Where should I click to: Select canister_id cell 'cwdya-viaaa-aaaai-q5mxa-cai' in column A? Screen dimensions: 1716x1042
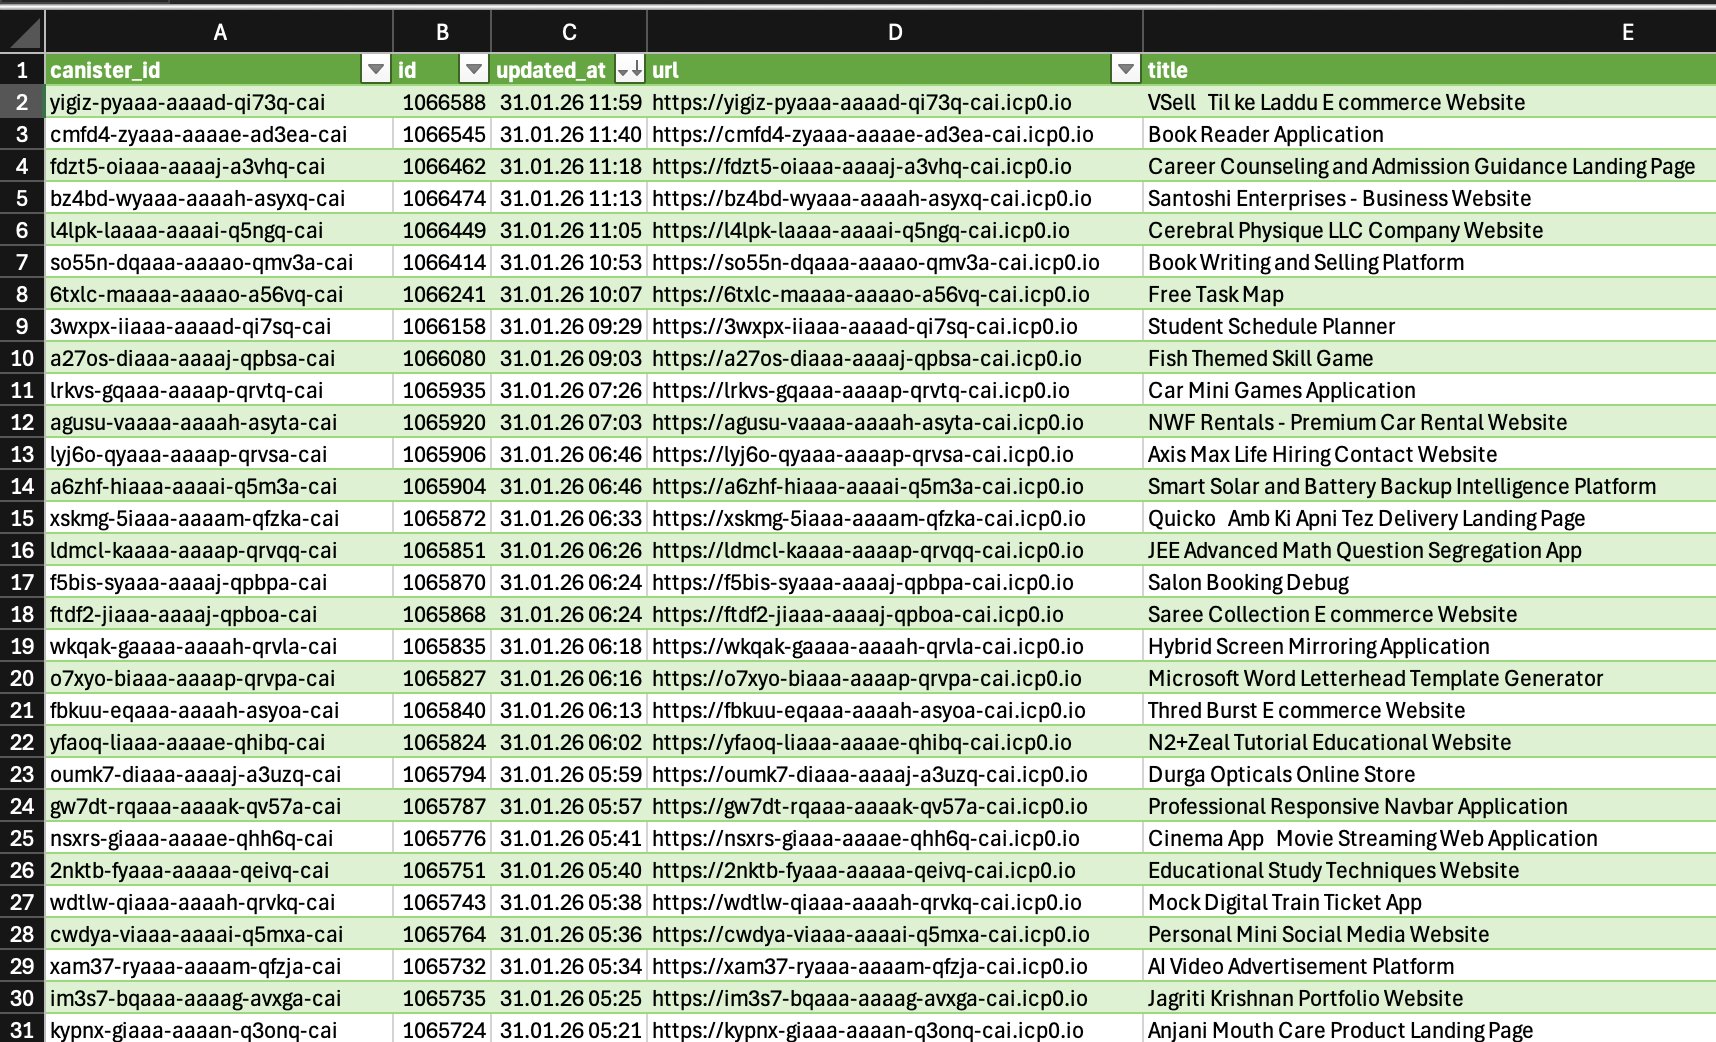coord(219,934)
